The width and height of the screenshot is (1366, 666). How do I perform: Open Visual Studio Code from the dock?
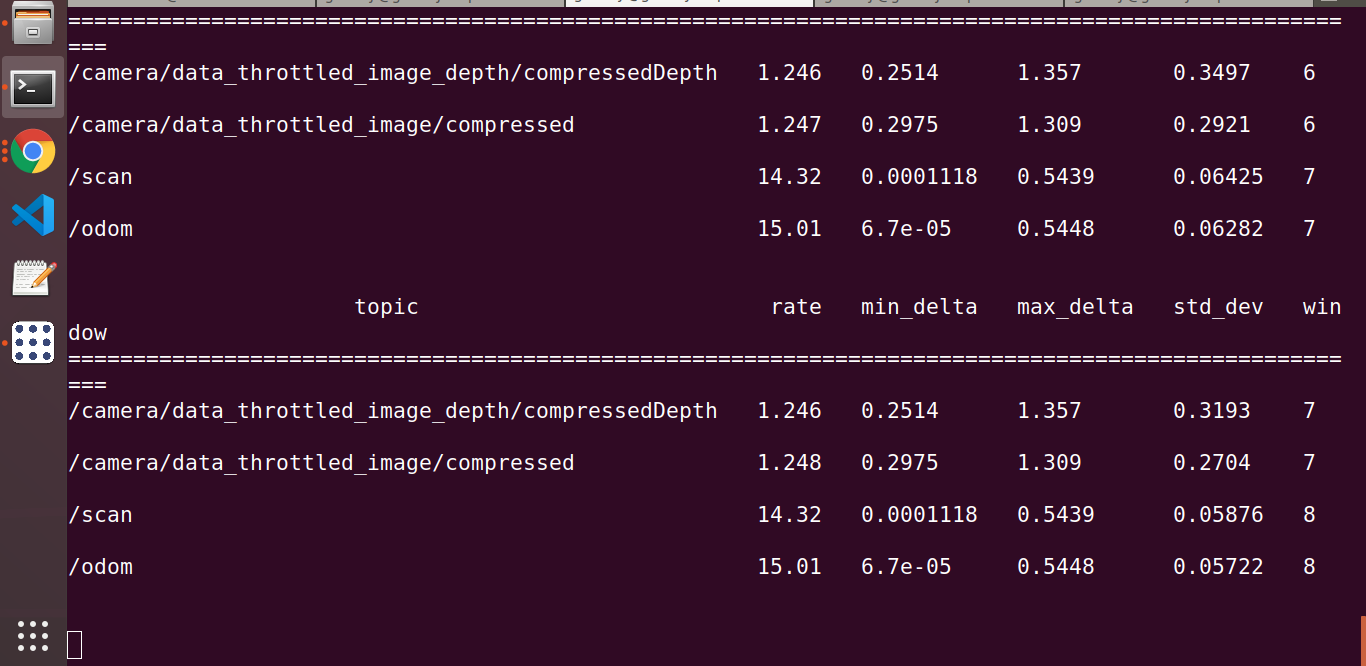33,215
